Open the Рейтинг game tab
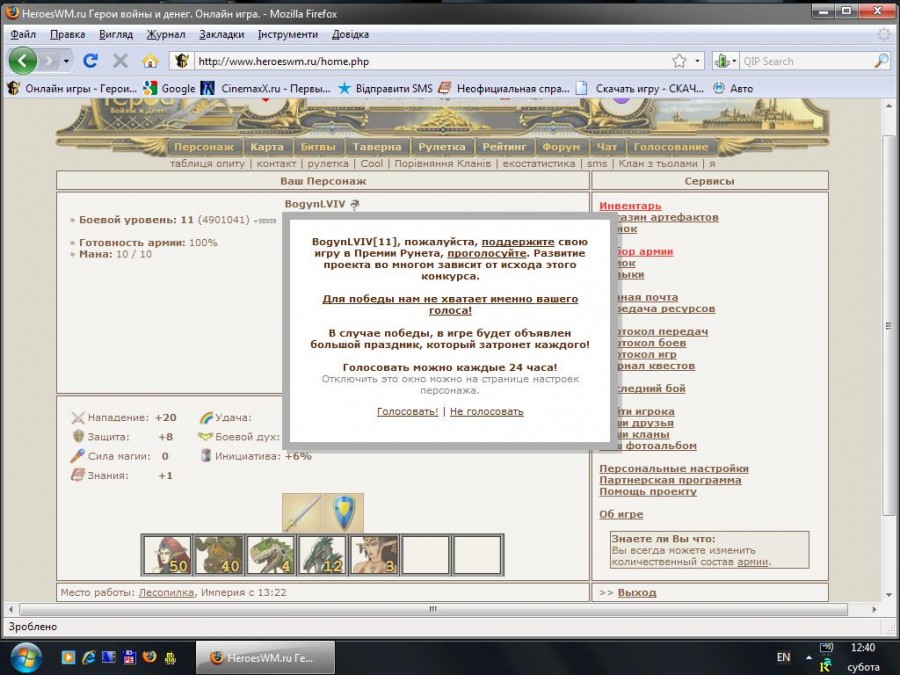The width and height of the screenshot is (900, 675). click(505, 146)
